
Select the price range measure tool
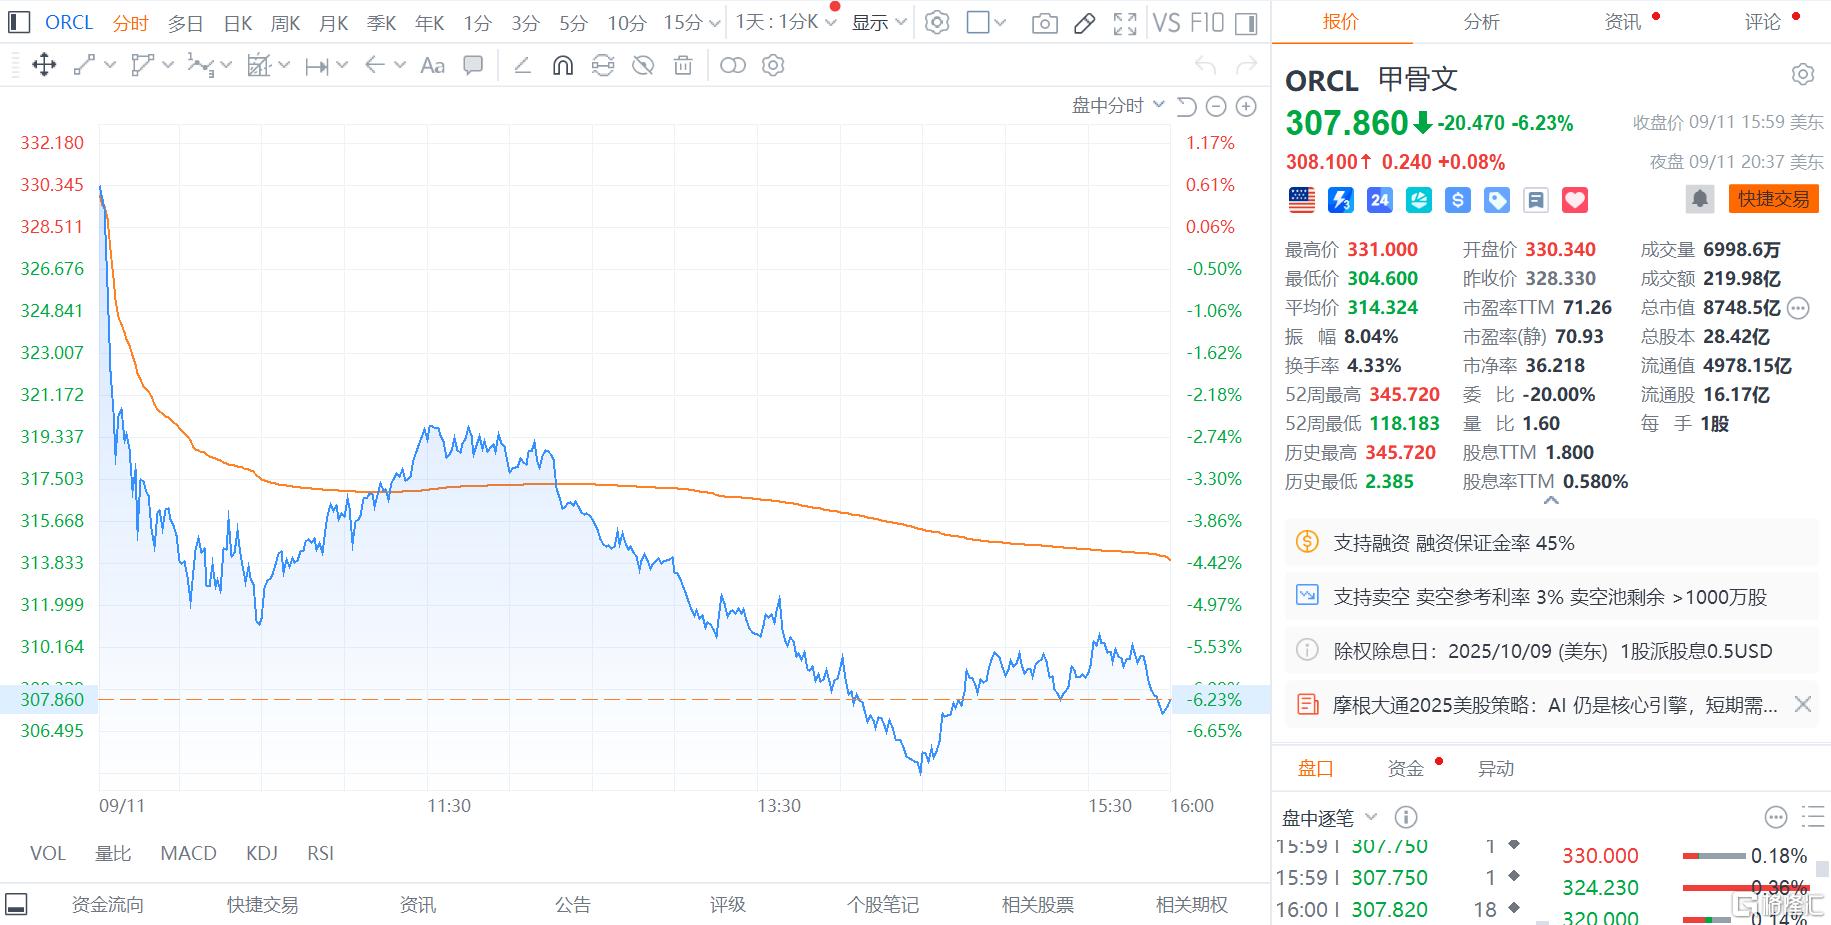(317, 66)
